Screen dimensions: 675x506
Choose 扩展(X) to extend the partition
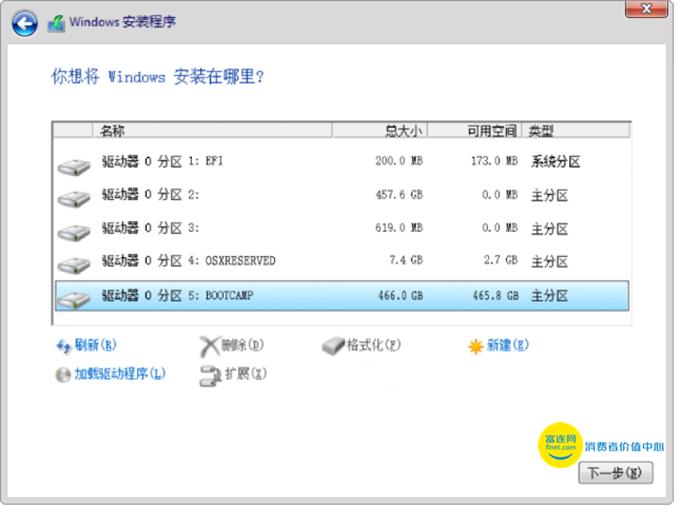(246, 373)
